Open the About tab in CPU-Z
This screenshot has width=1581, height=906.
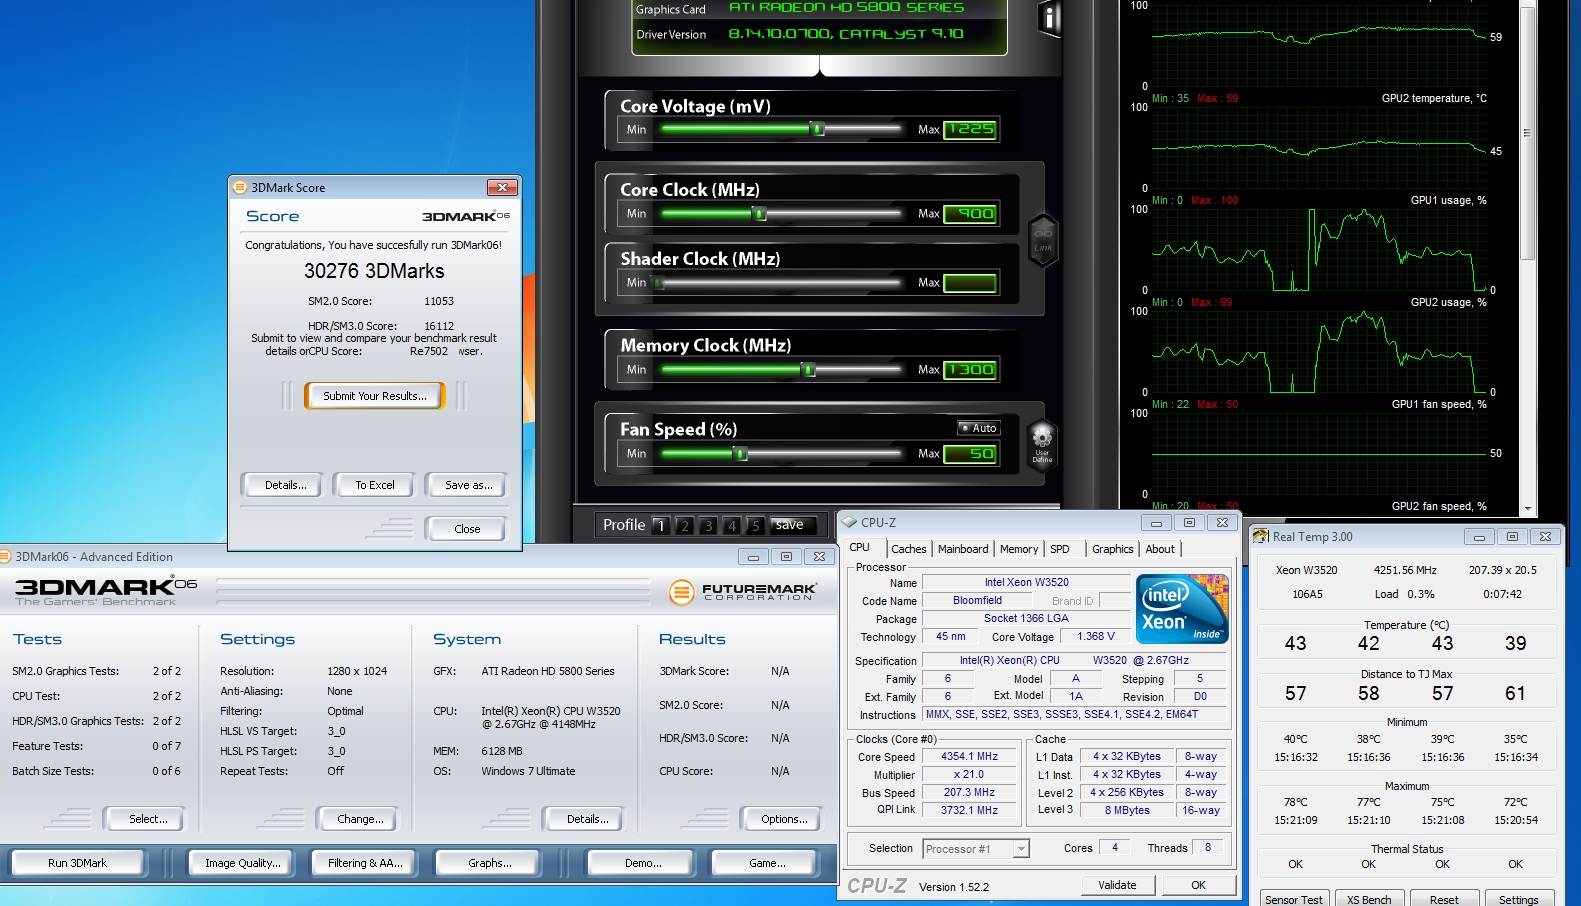[1160, 549]
